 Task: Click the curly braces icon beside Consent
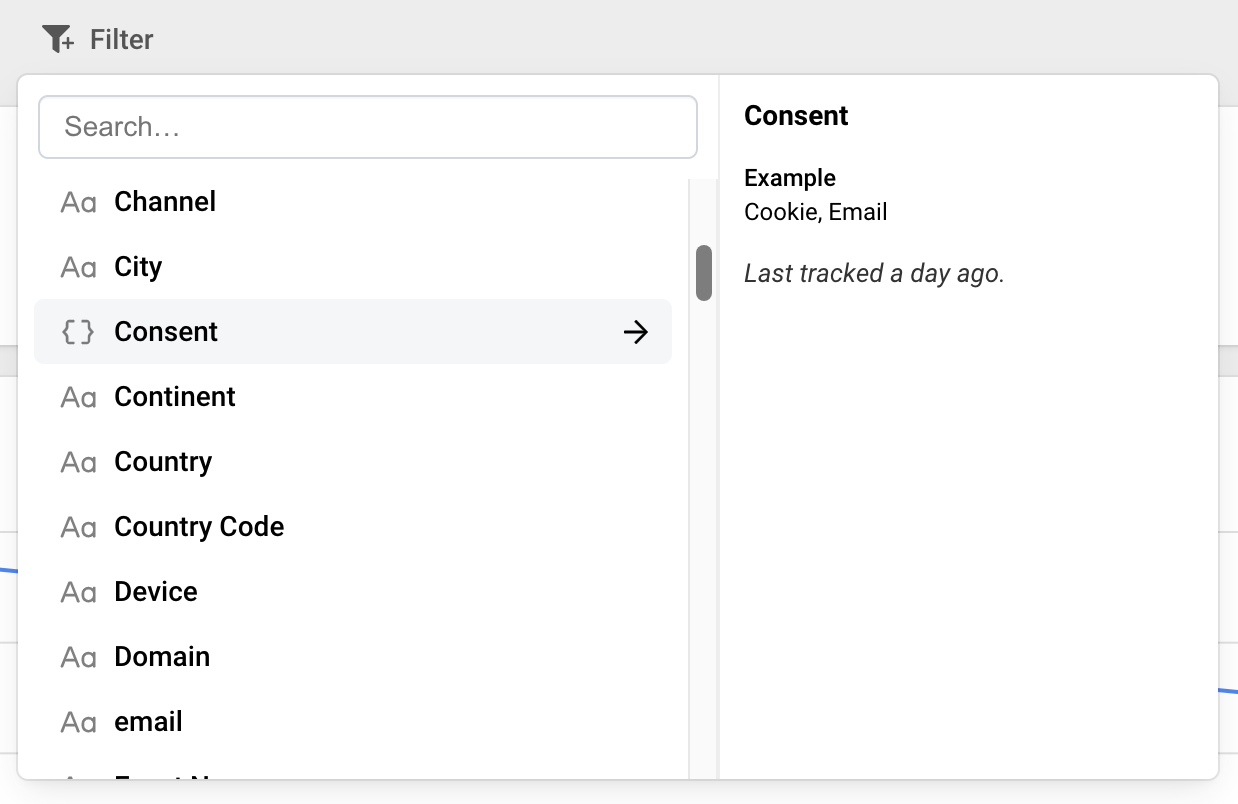78,332
